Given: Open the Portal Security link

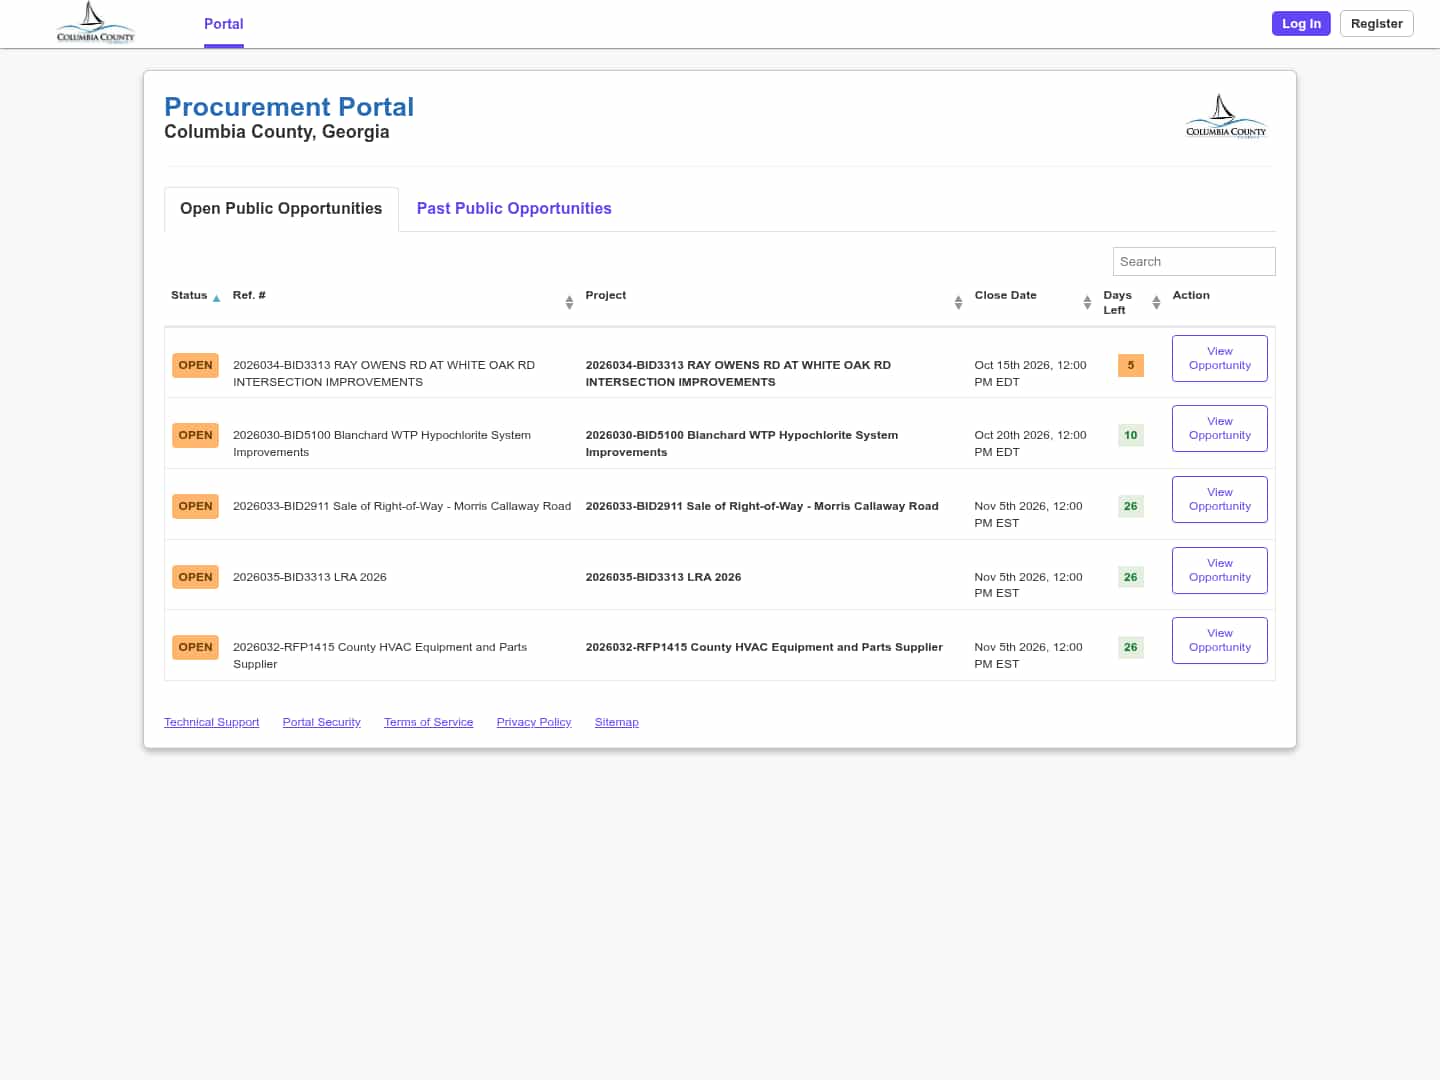Looking at the screenshot, I should [322, 722].
